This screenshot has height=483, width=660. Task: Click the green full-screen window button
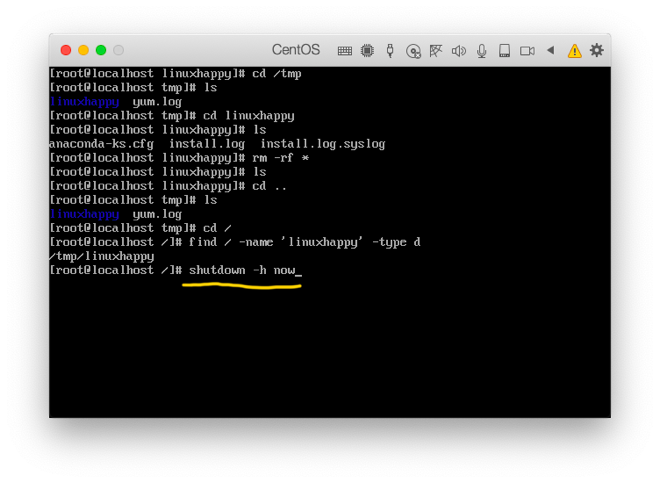click(101, 51)
